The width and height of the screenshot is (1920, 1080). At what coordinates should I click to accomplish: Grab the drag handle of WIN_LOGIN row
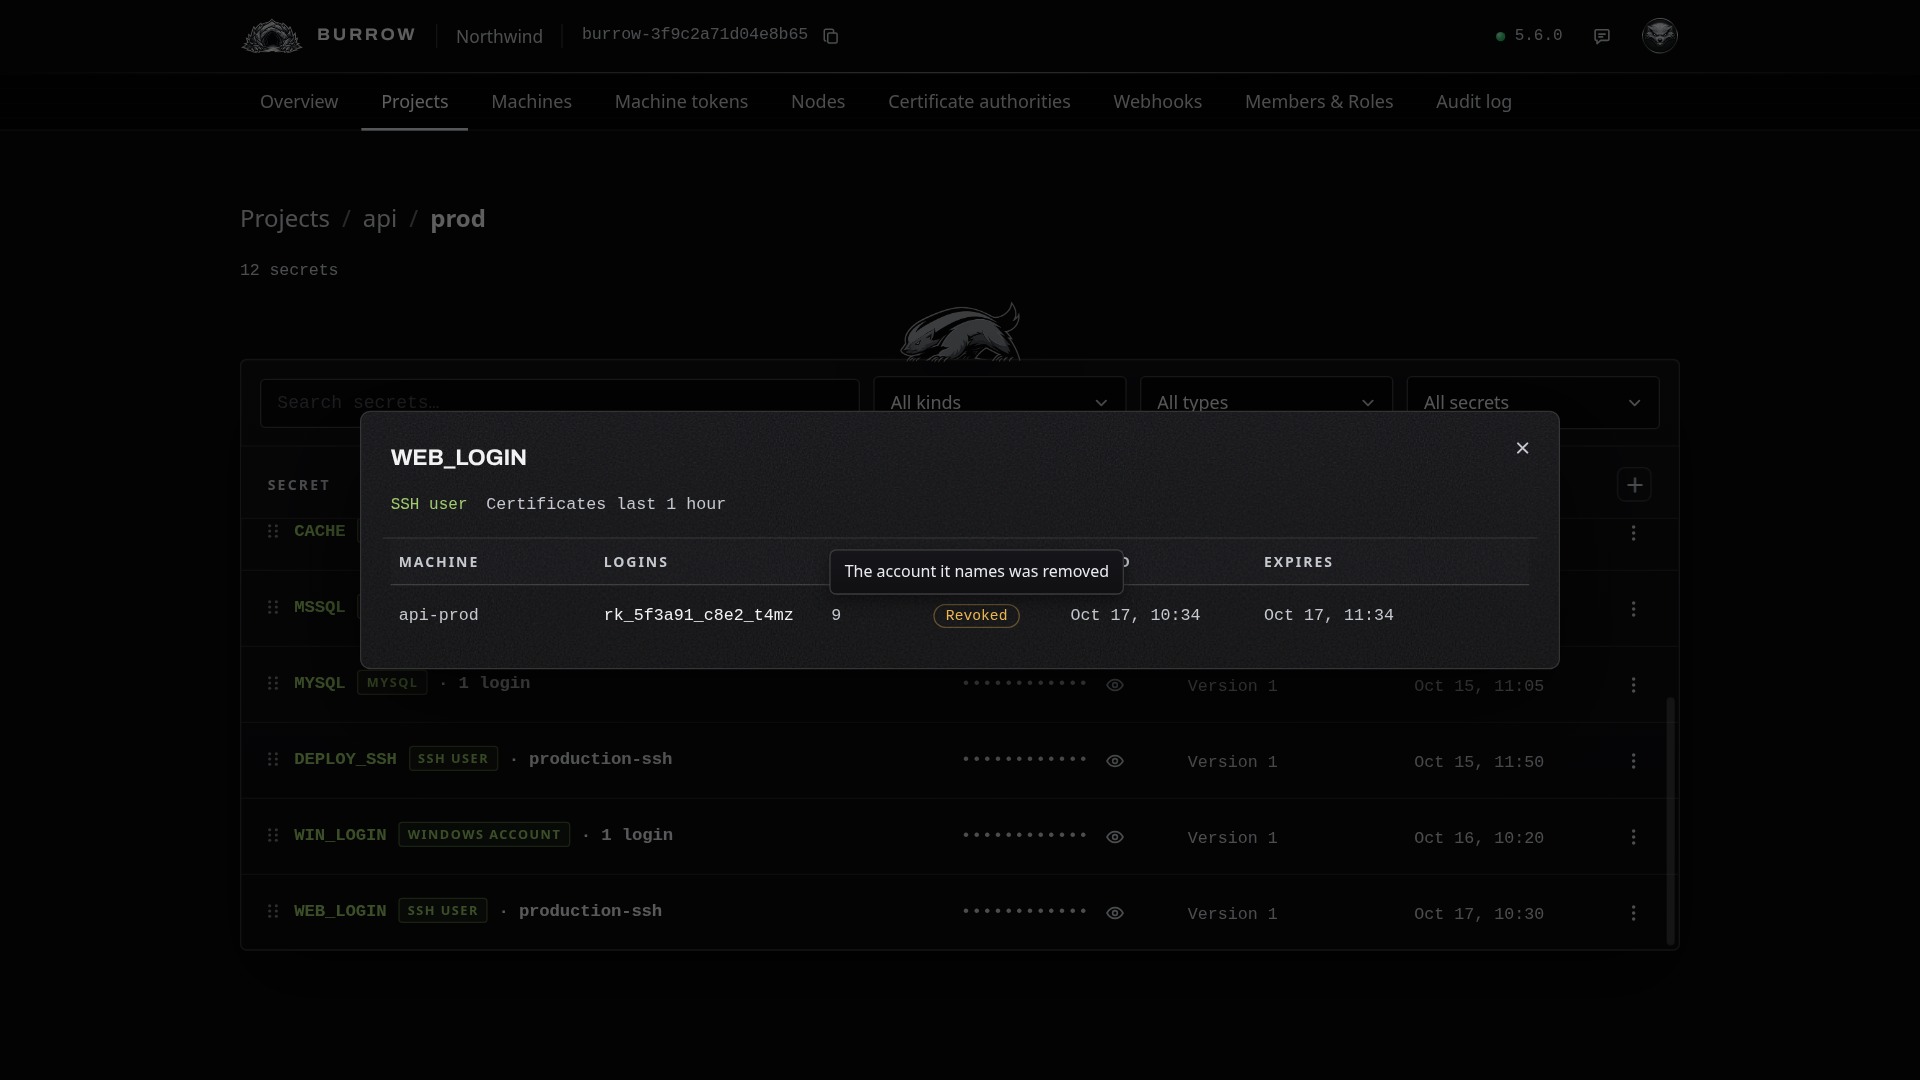coord(273,835)
